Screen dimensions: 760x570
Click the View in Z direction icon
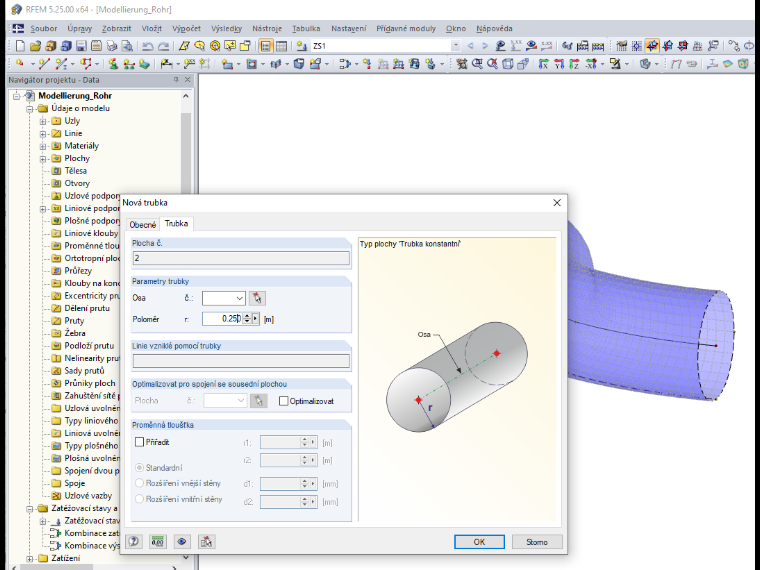(574, 63)
